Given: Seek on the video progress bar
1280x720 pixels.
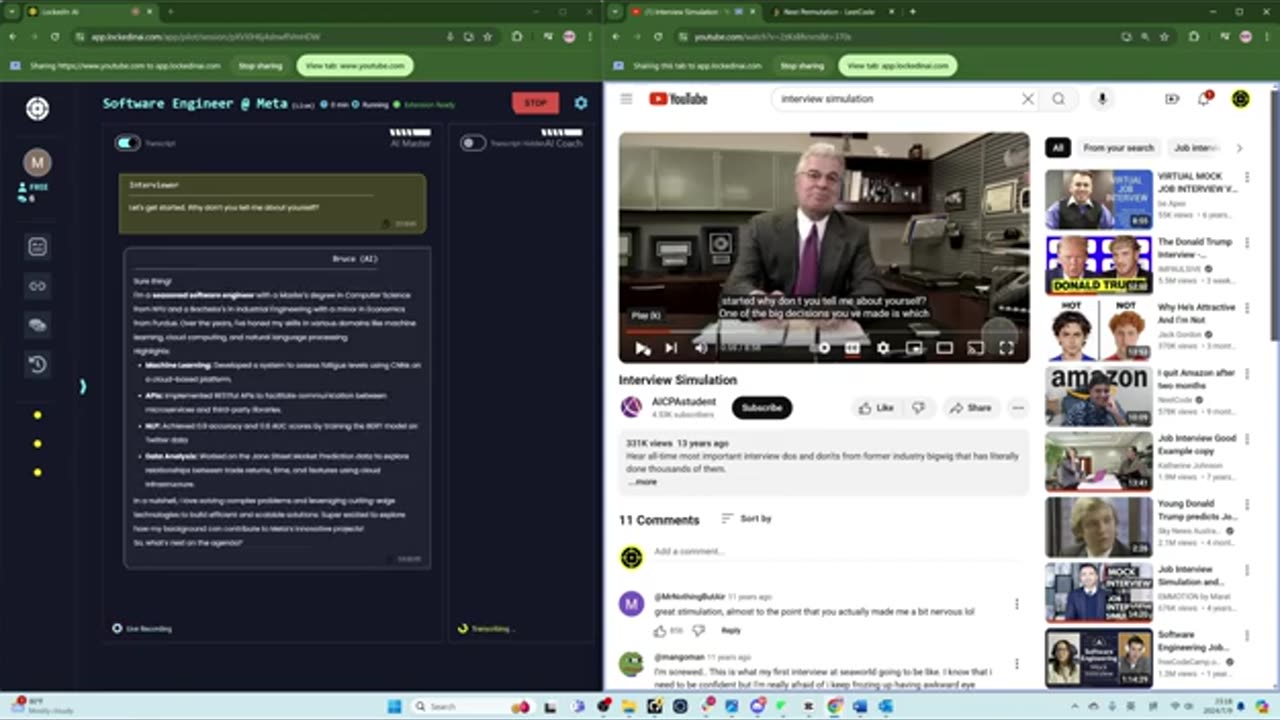Looking at the screenshot, I should tap(823, 331).
